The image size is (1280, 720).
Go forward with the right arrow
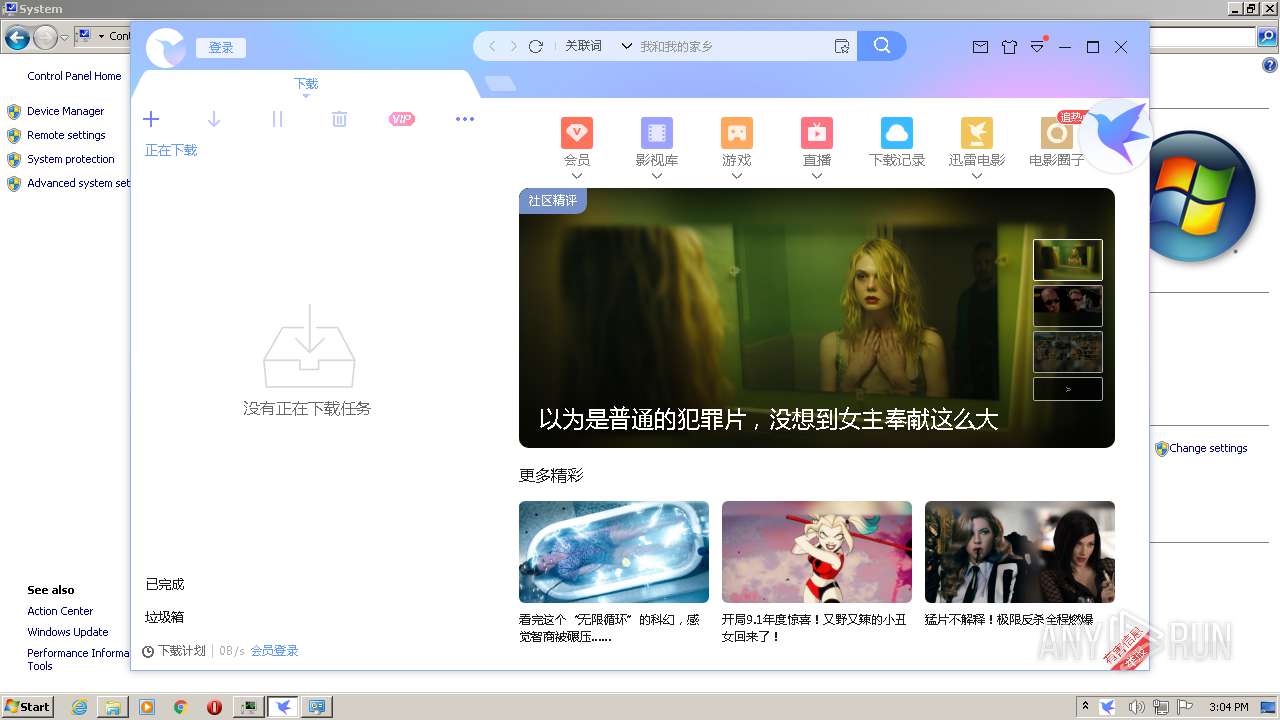pyautogui.click(x=514, y=46)
